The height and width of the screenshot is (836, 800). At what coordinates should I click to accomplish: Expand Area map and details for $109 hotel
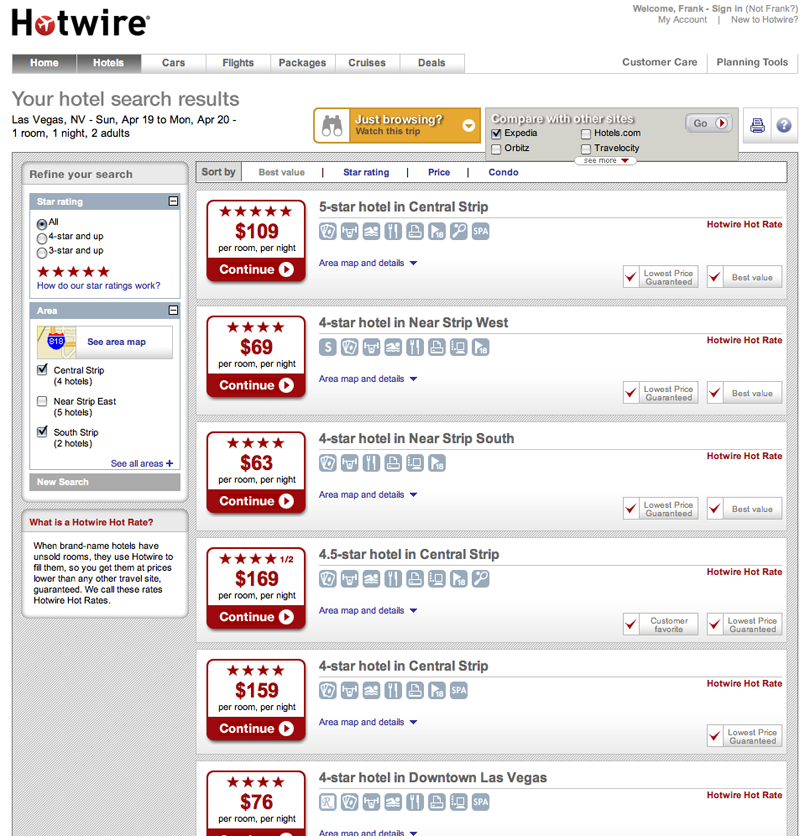click(x=367, y=263)
